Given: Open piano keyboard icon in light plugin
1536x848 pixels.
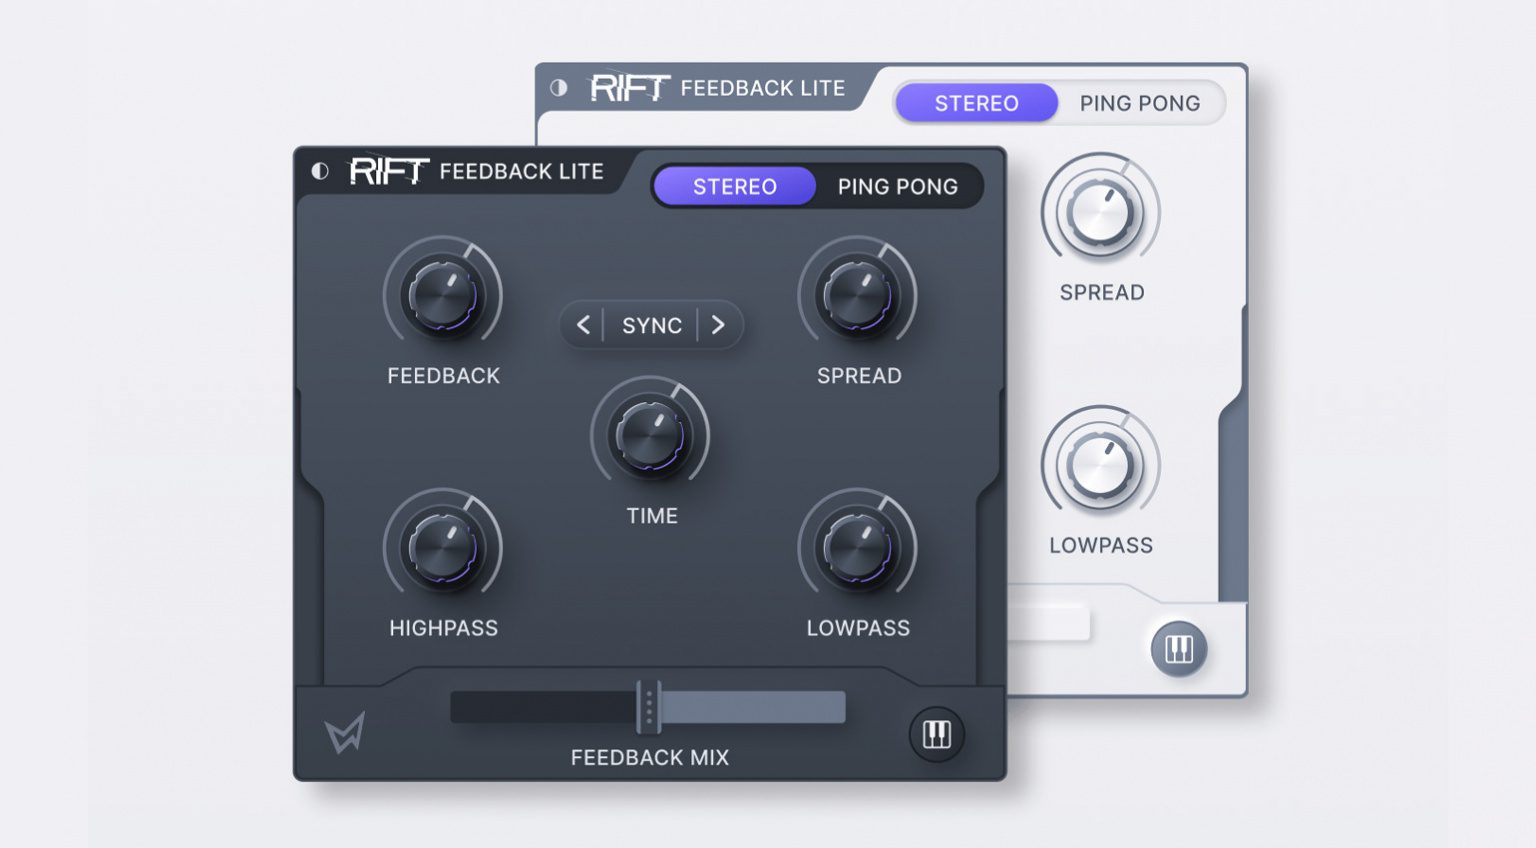Looking at the screenshot, I should coord(1179,649).
